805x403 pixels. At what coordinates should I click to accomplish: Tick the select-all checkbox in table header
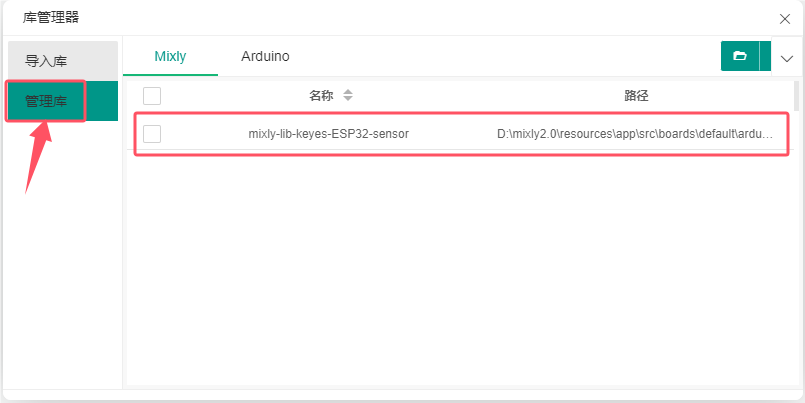[x=152, y=96]
